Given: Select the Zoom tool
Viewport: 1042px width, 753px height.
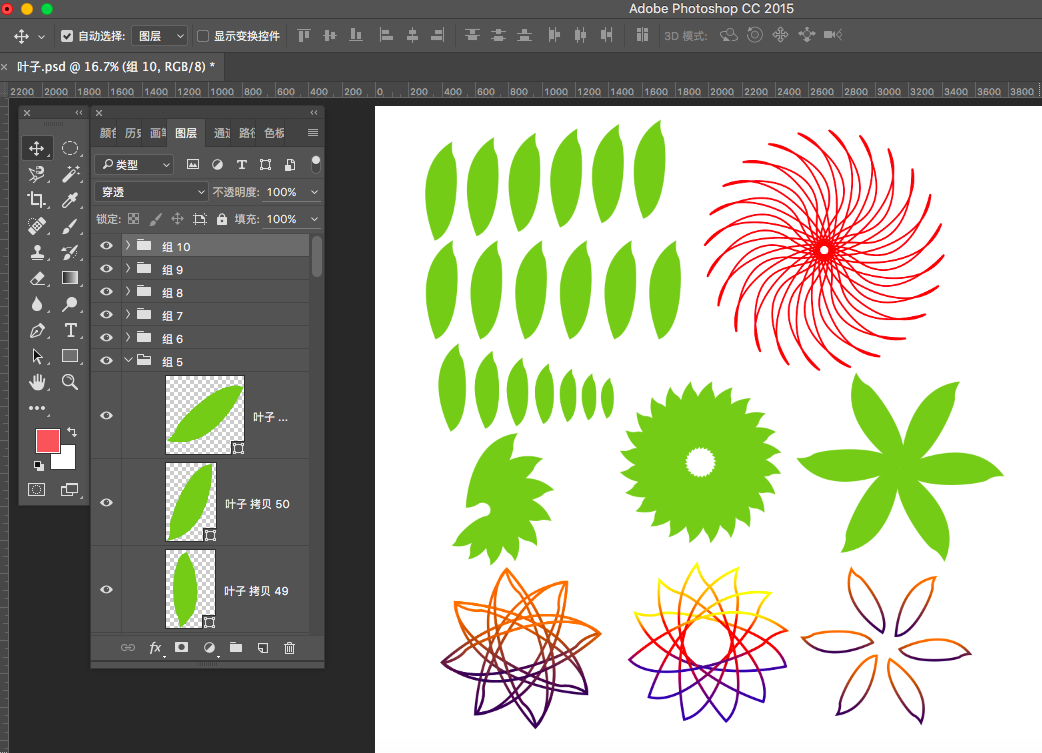Looking at the screenshot, I should click(70, 382).
